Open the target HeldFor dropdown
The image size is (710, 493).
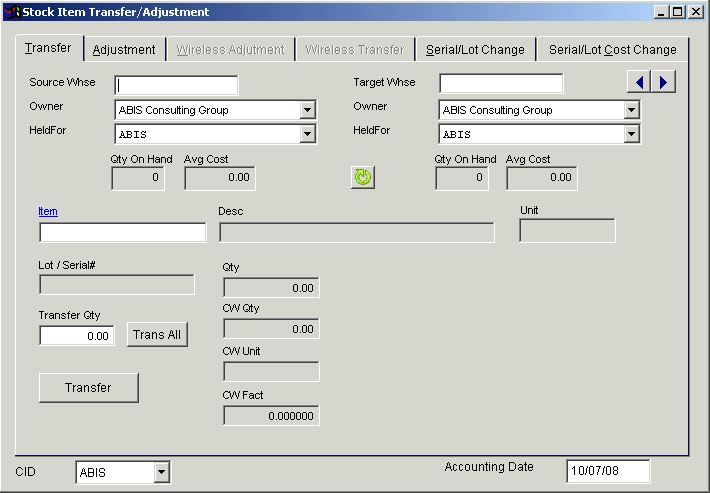point(632,134)
